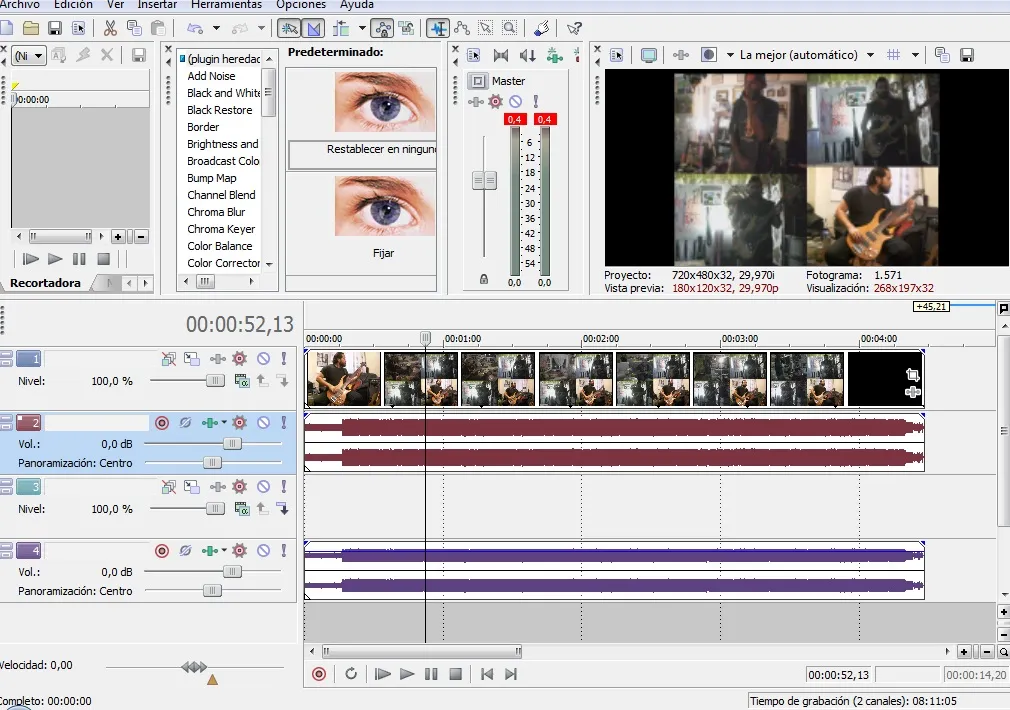Mute video track 1
1010x710 pixels.
(263, 358)
